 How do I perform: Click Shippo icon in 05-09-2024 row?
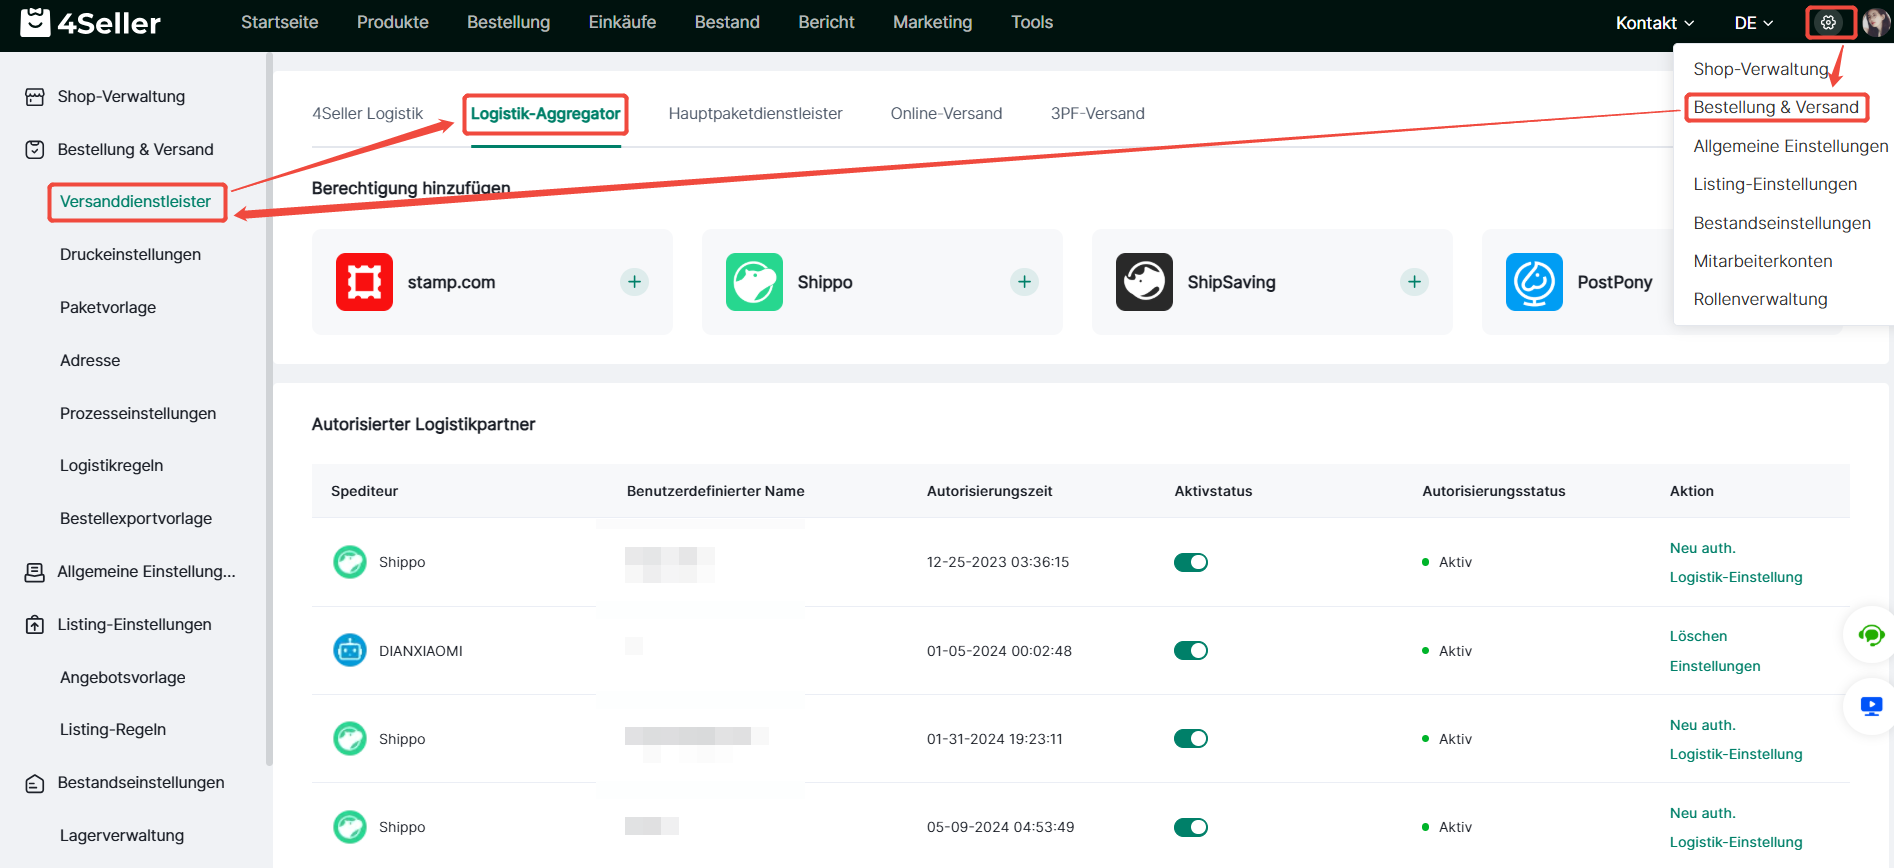pos(350,827)
